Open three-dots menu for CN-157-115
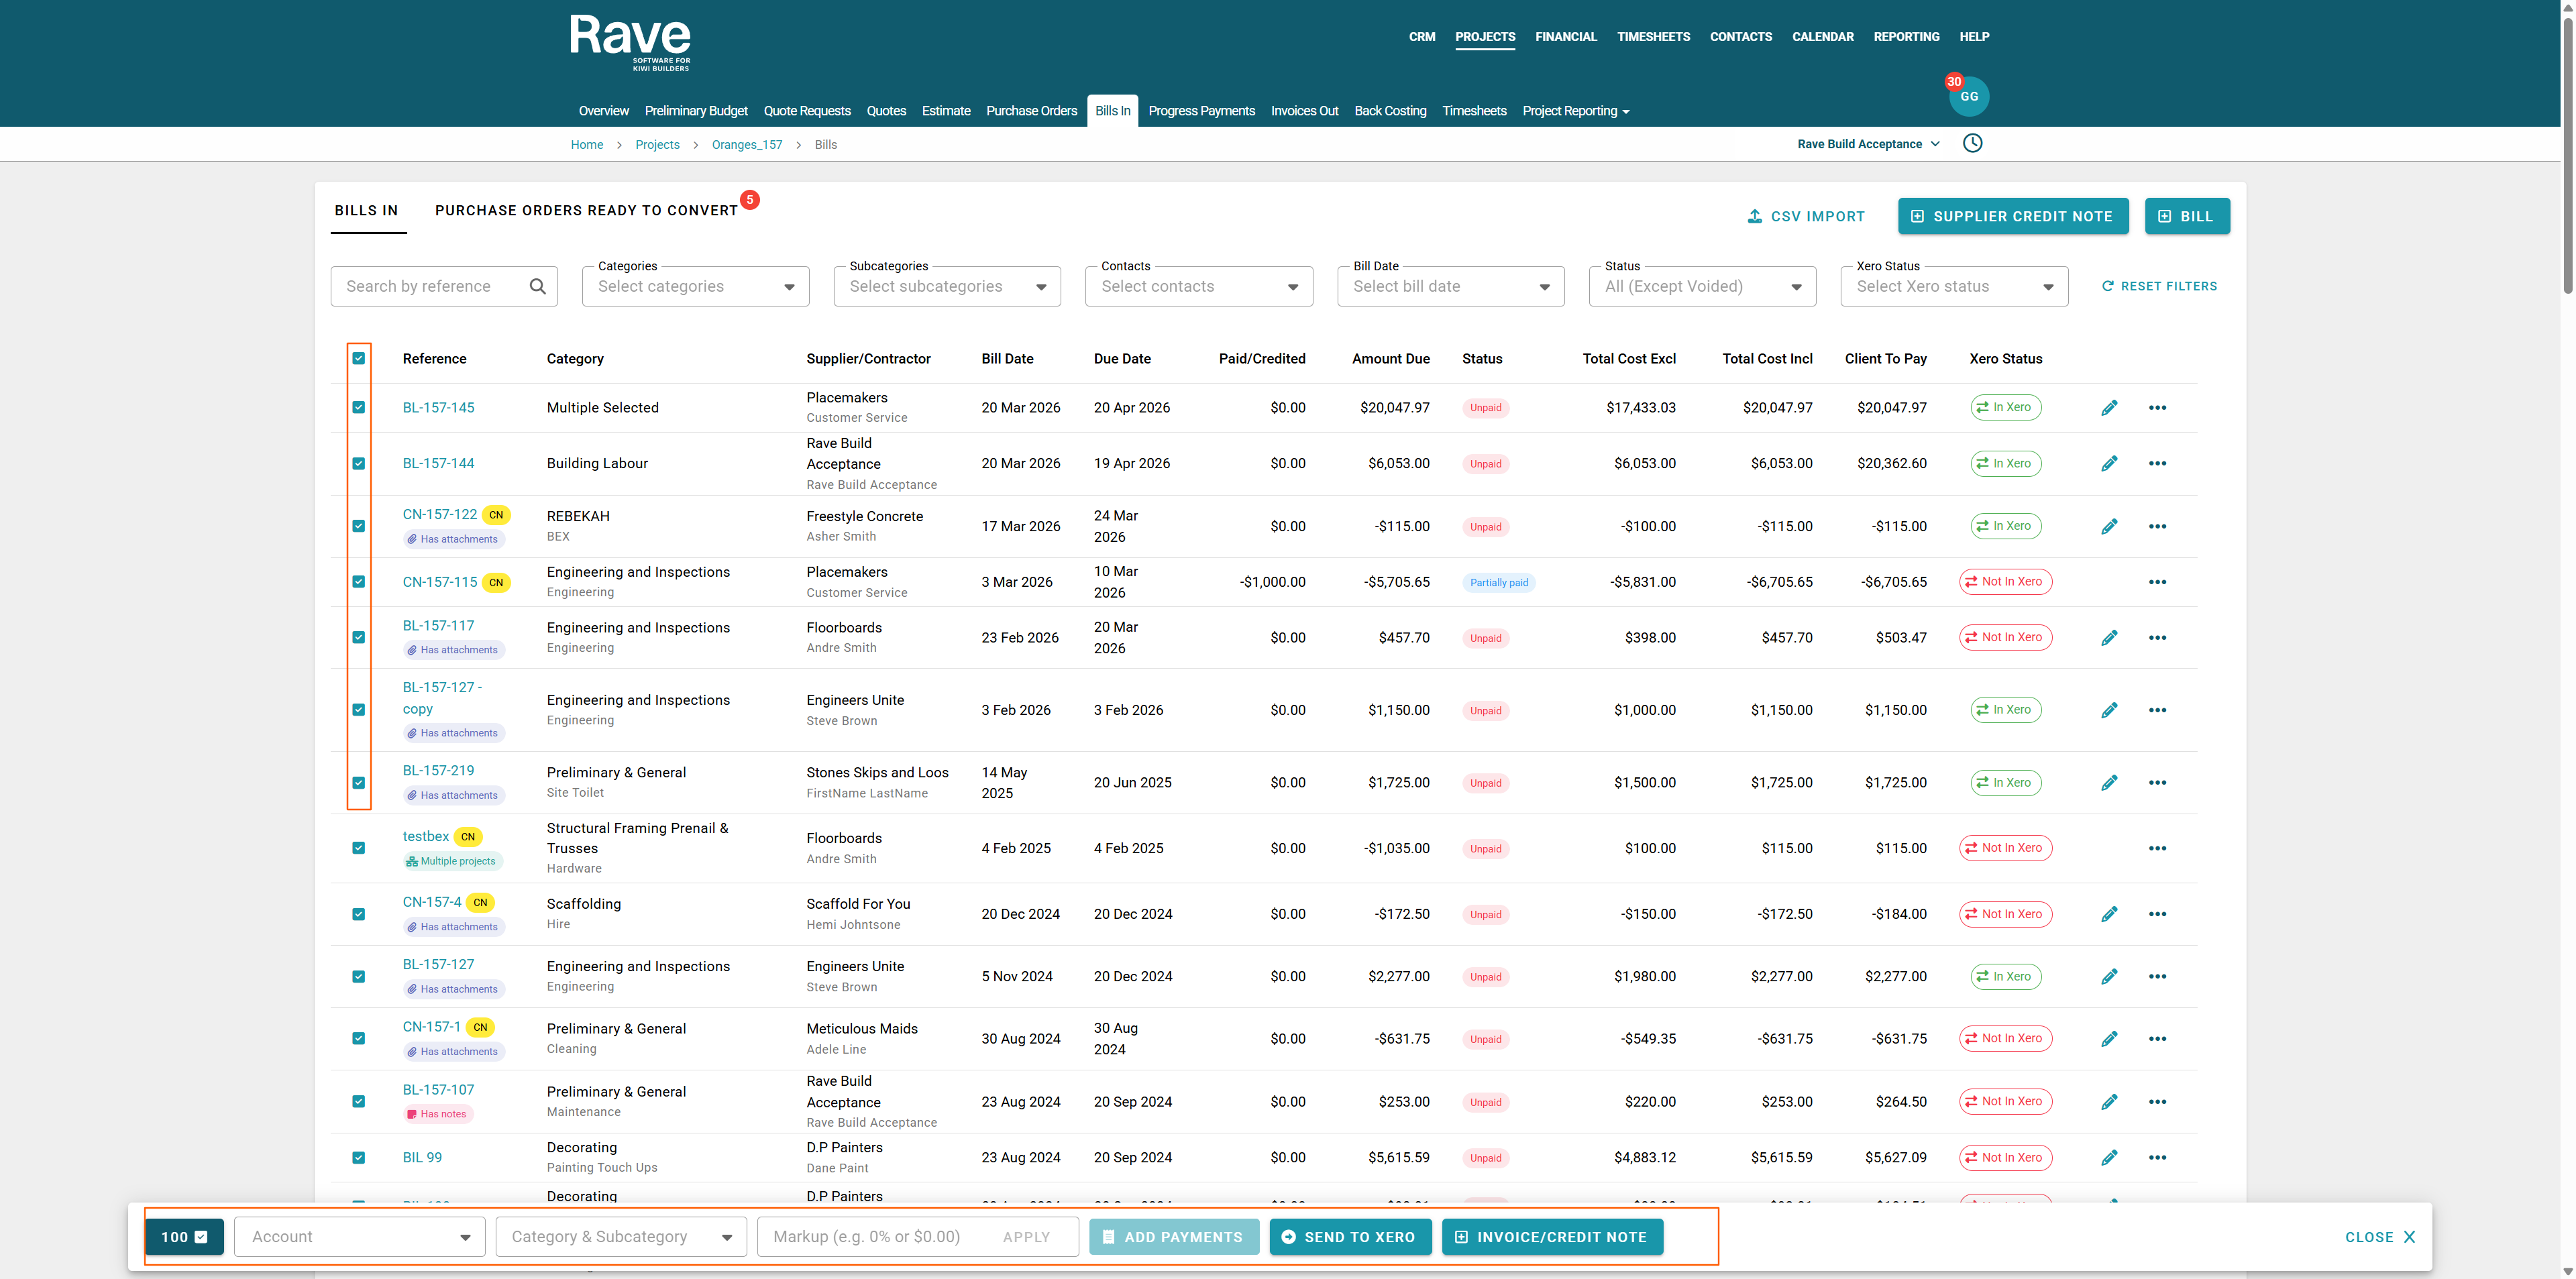This screenshot has height=1279, width=2576. pos(2157,582)
